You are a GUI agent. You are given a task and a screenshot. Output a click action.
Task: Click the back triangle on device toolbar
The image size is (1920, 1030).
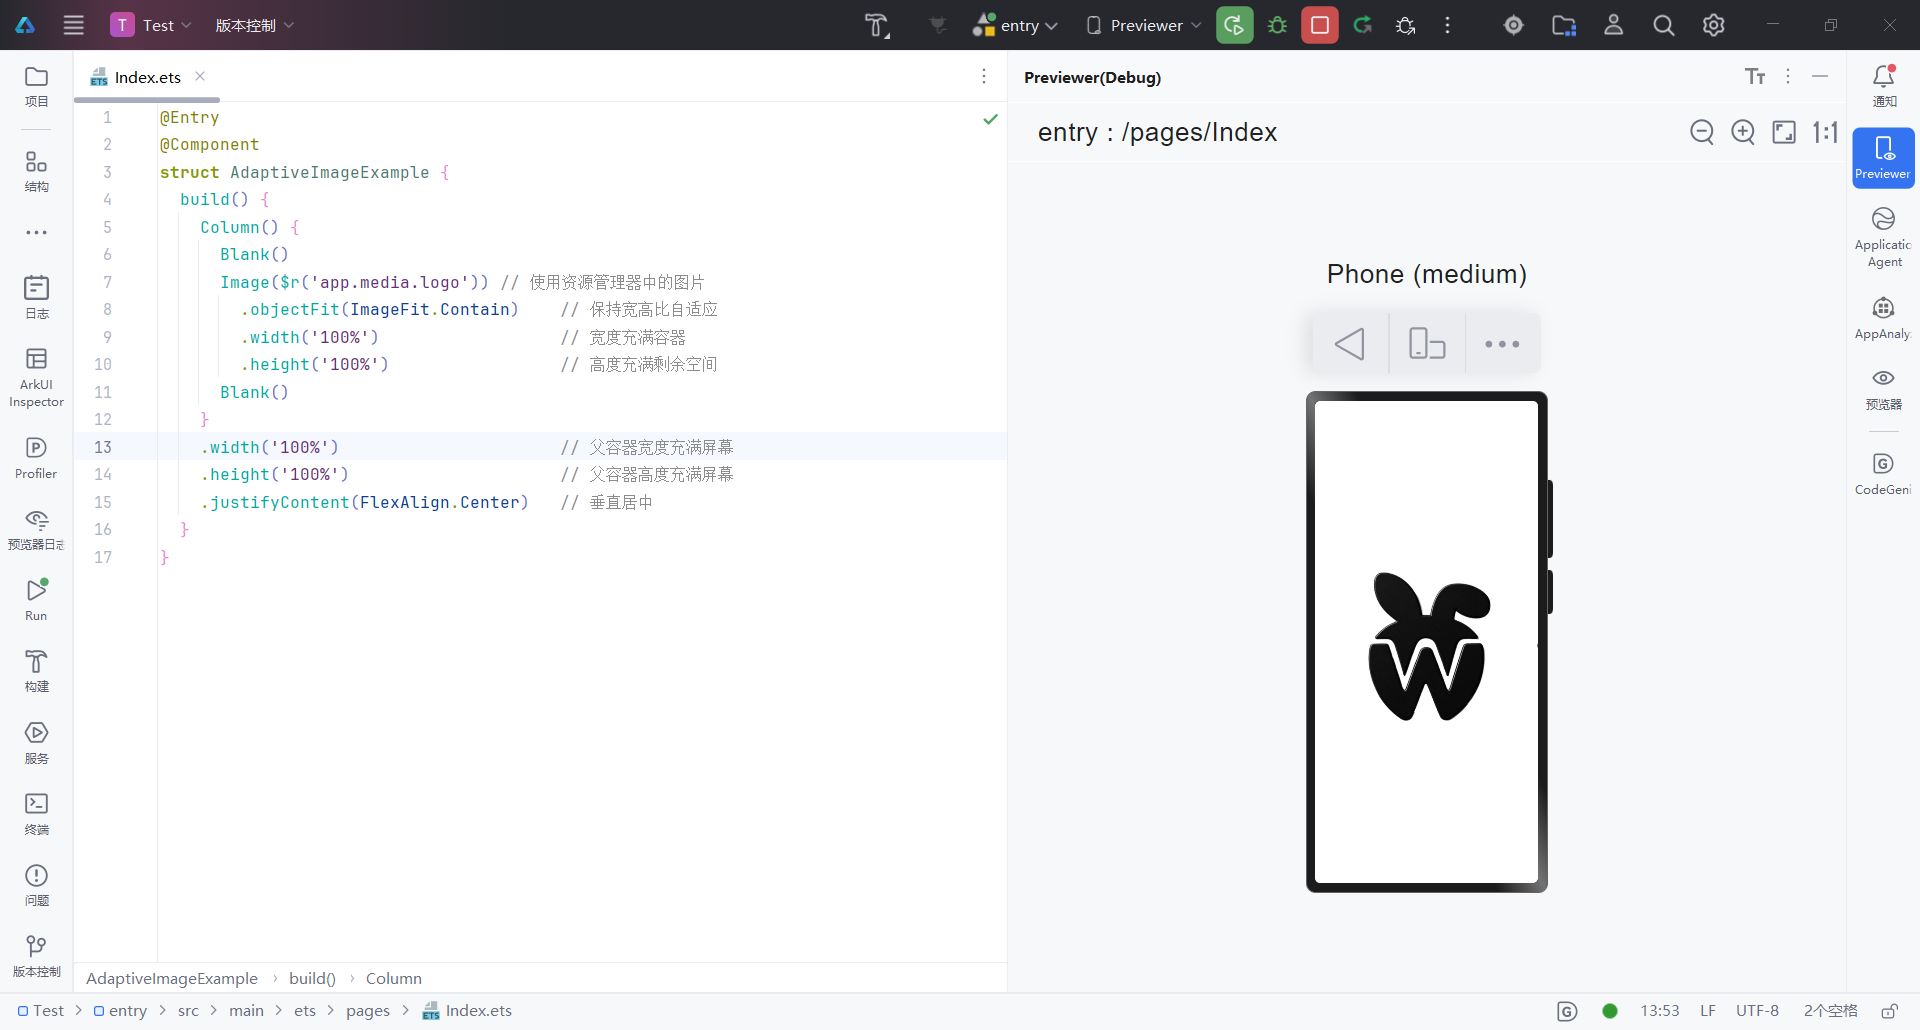pyautogui.click(x=1350, y=344)
